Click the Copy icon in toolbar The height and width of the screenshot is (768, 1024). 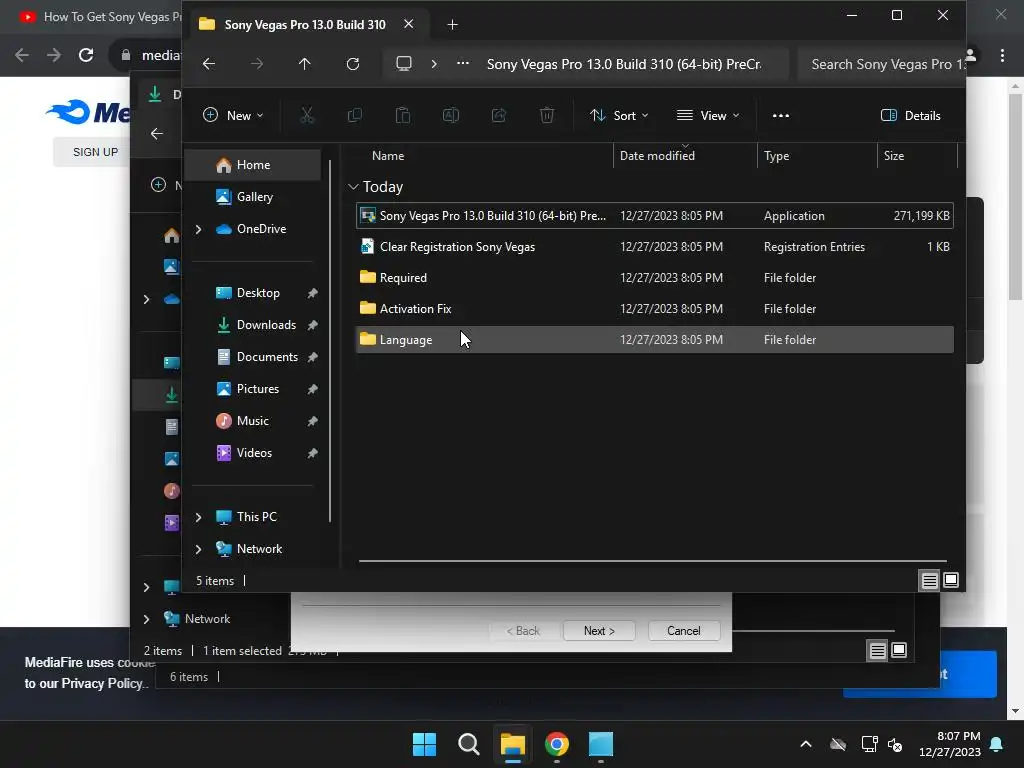click(355, 116)
